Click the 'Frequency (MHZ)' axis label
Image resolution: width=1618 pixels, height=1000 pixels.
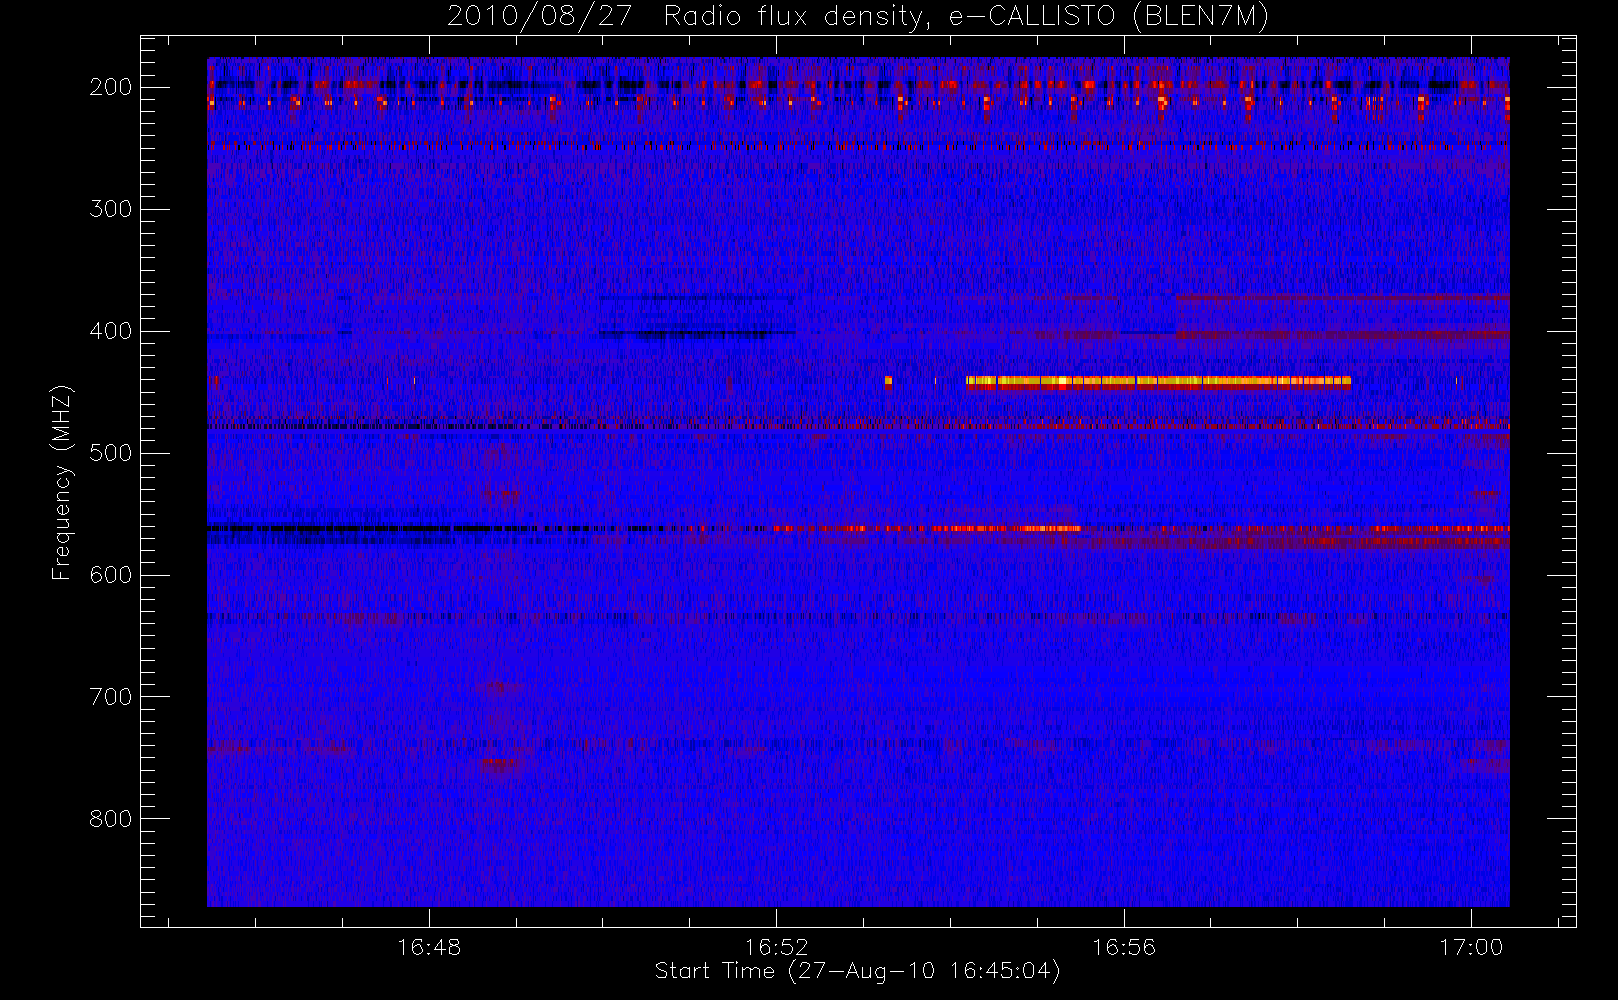(x=62, y=482)
